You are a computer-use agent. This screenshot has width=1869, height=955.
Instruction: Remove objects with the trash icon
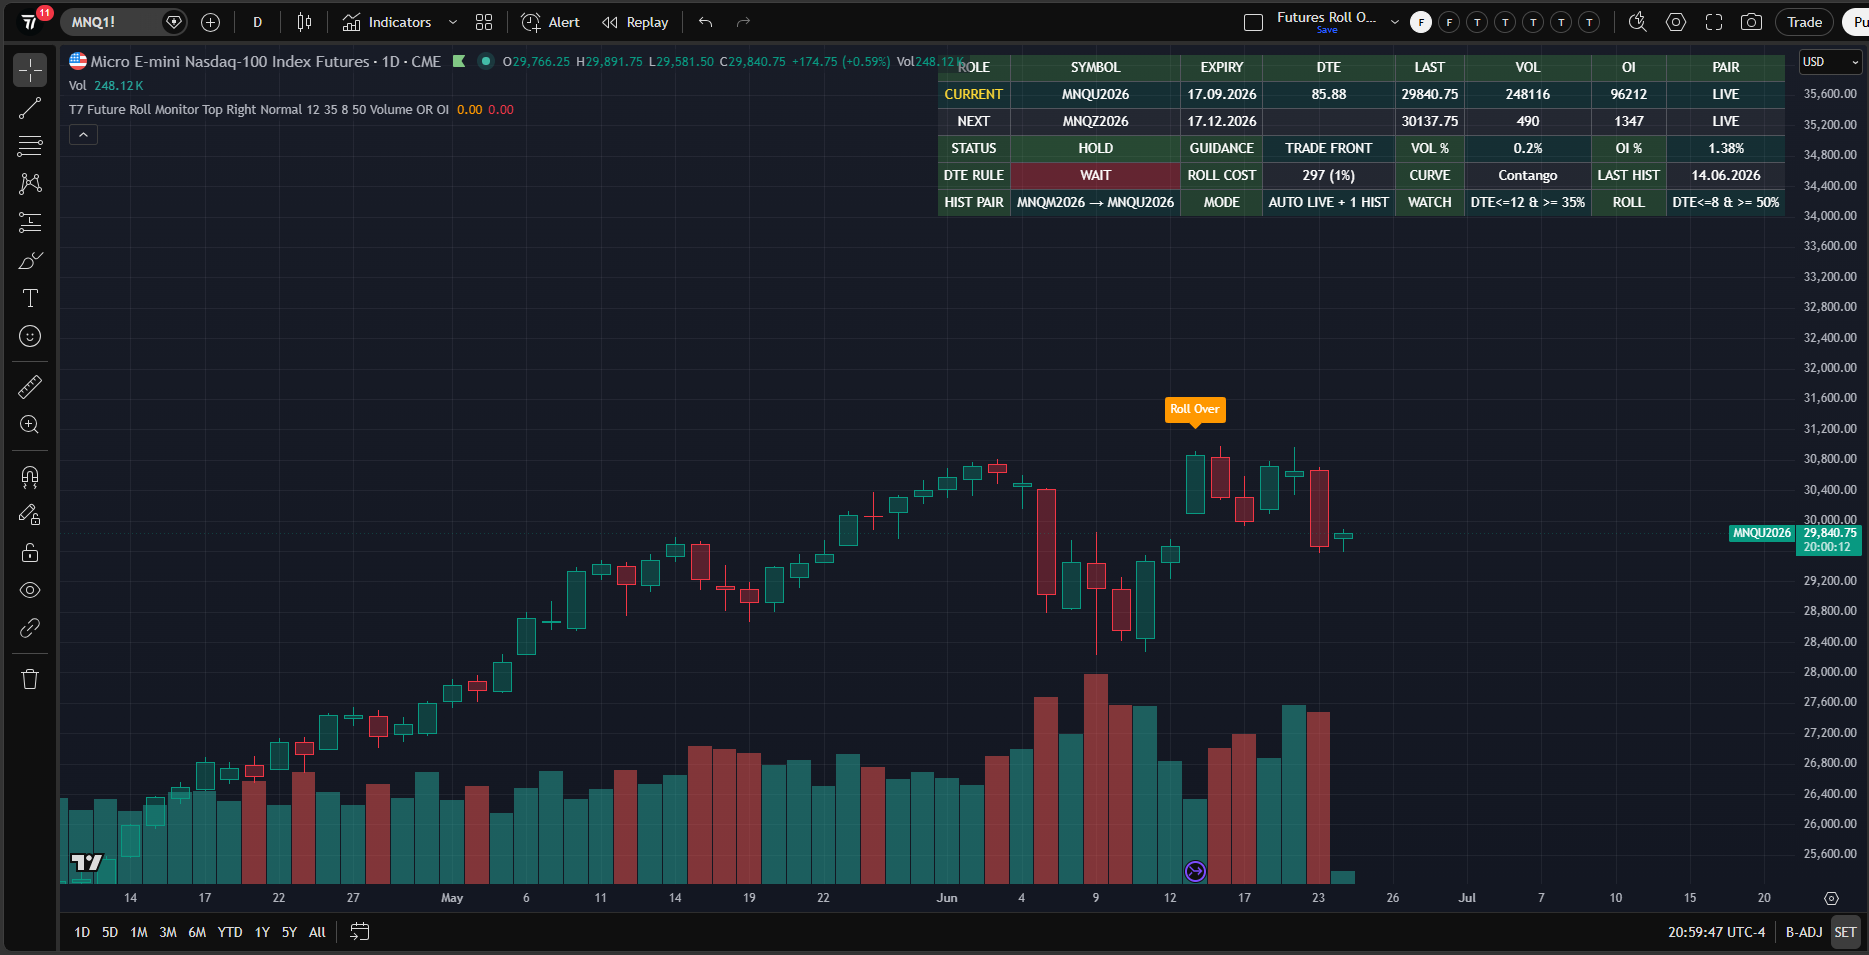(x=30, y=679)
